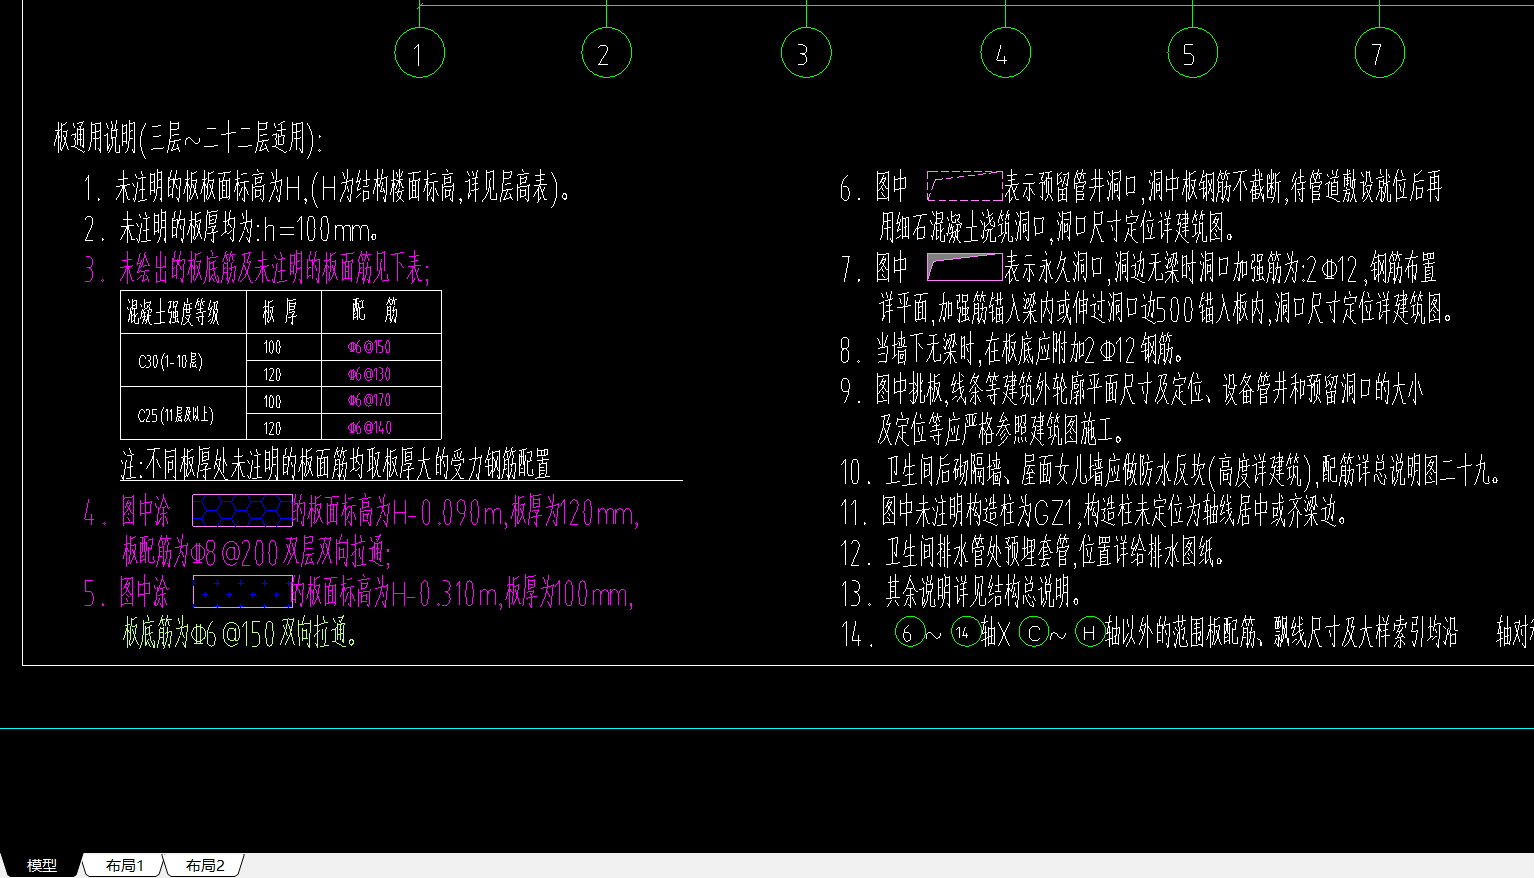Pick the hexagon hatch legend sample in note 4
The width and height of the screenshot is (1534, 878).
click(242, 511)
